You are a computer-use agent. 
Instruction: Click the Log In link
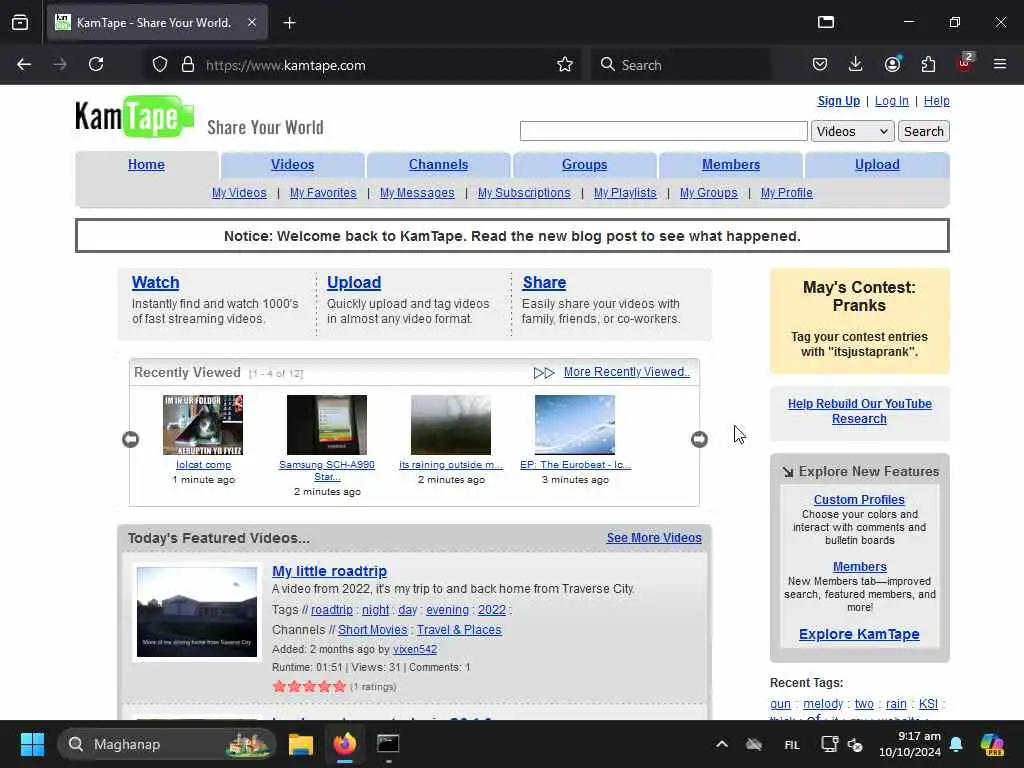[x=891, y=101]
